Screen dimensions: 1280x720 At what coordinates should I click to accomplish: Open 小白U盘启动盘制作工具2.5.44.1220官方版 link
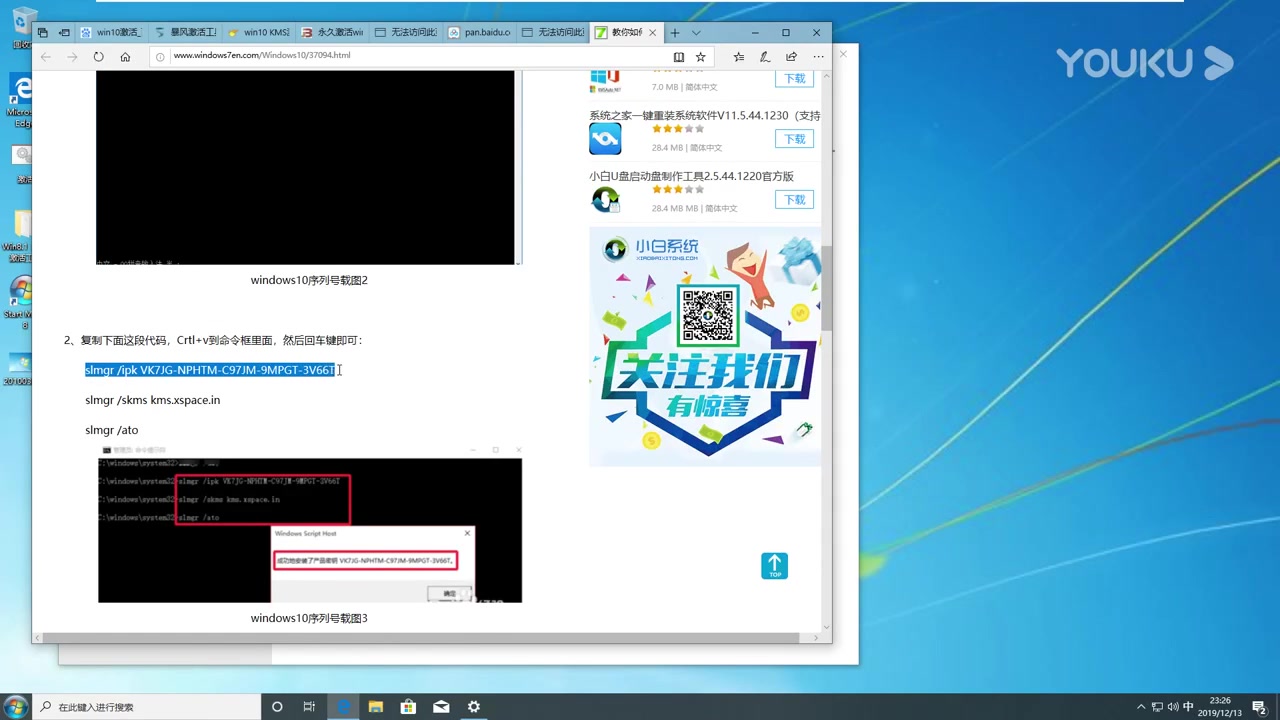tap(691, 176)
